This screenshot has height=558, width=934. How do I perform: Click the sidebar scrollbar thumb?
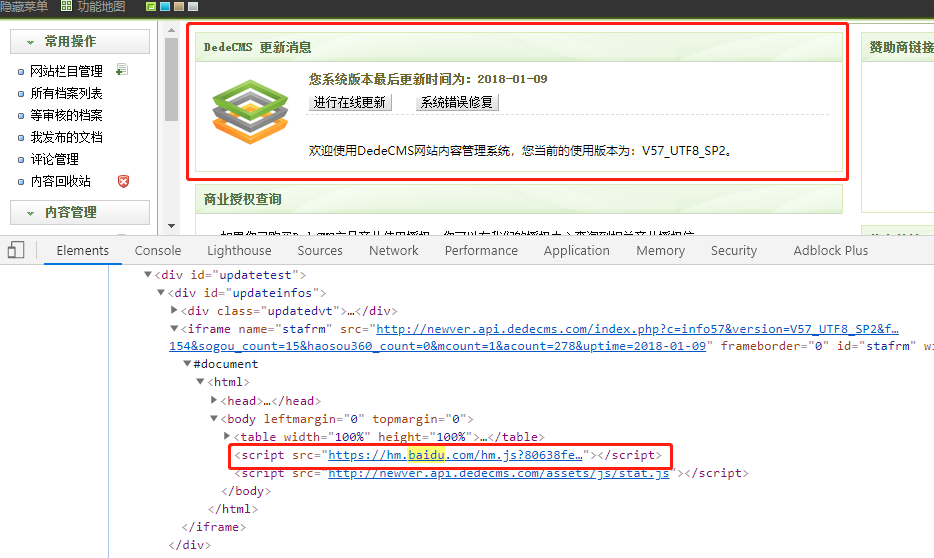[x=172, y=79]
